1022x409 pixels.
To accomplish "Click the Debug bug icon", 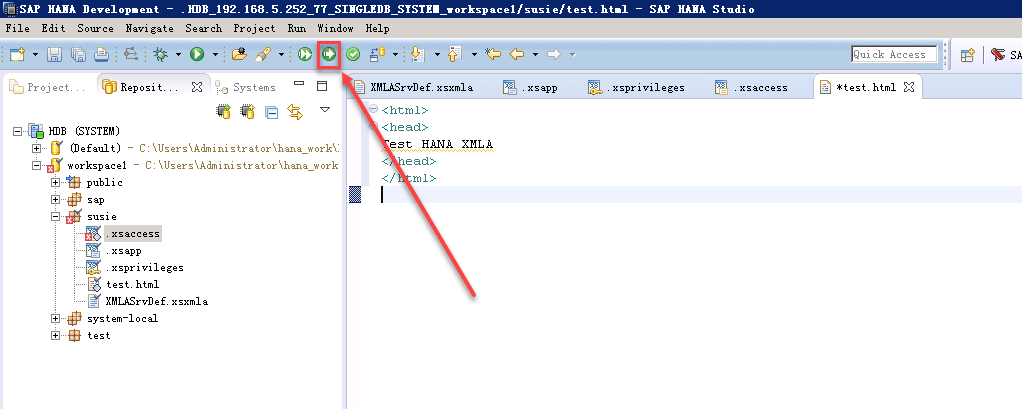I will [160, 55].
